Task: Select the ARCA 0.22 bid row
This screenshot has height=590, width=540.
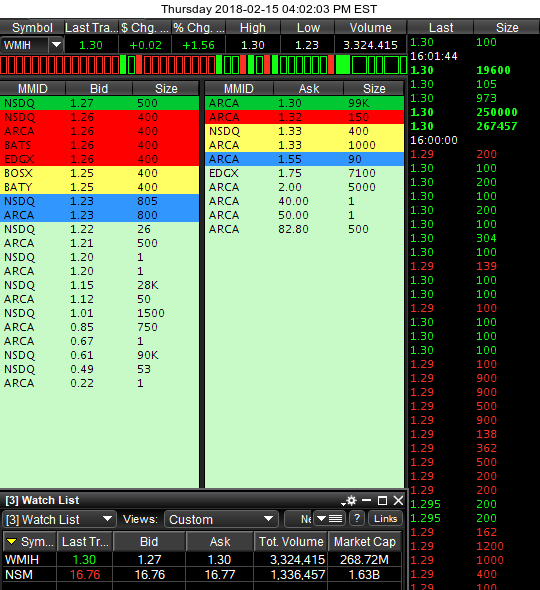Action: [x=99, y=383]
